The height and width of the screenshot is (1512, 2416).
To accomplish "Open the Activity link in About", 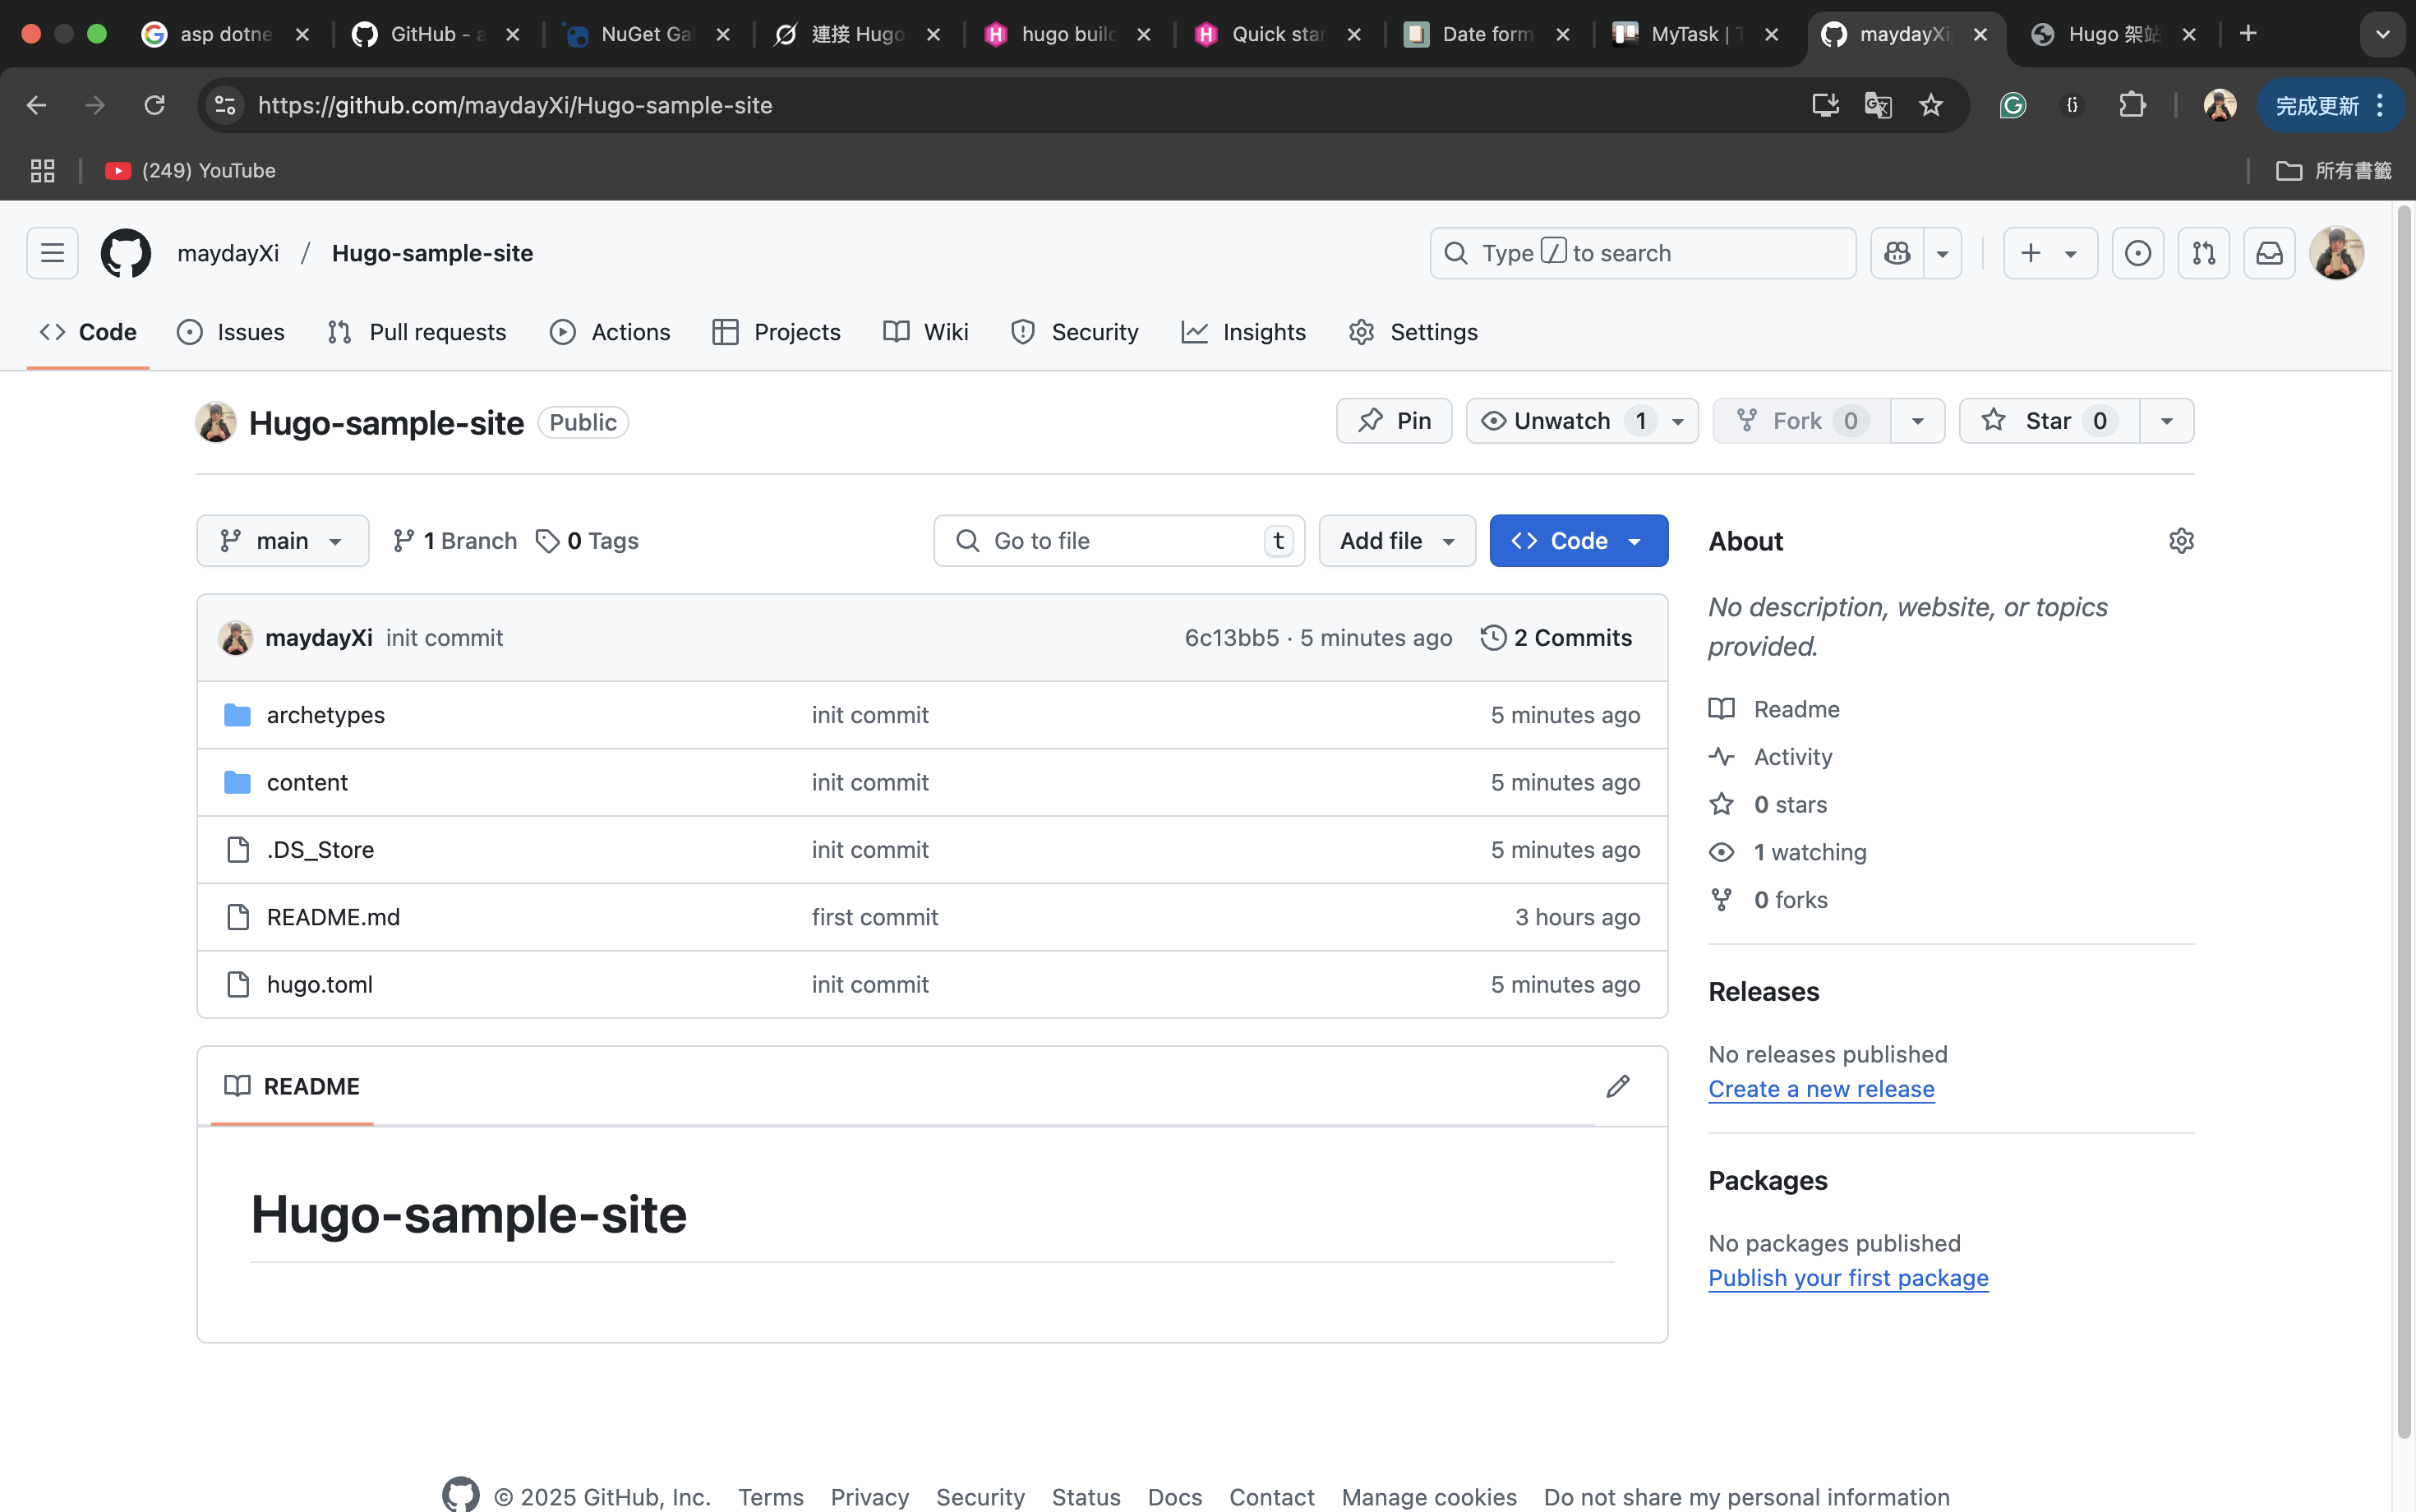I will click(x=1771, y=757).
